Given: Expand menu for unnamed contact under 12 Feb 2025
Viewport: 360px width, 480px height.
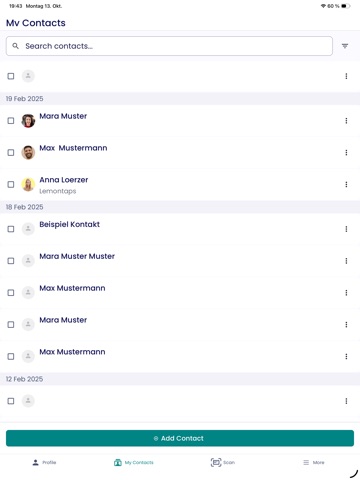Looking at the screenshot, I should (346, 401).
